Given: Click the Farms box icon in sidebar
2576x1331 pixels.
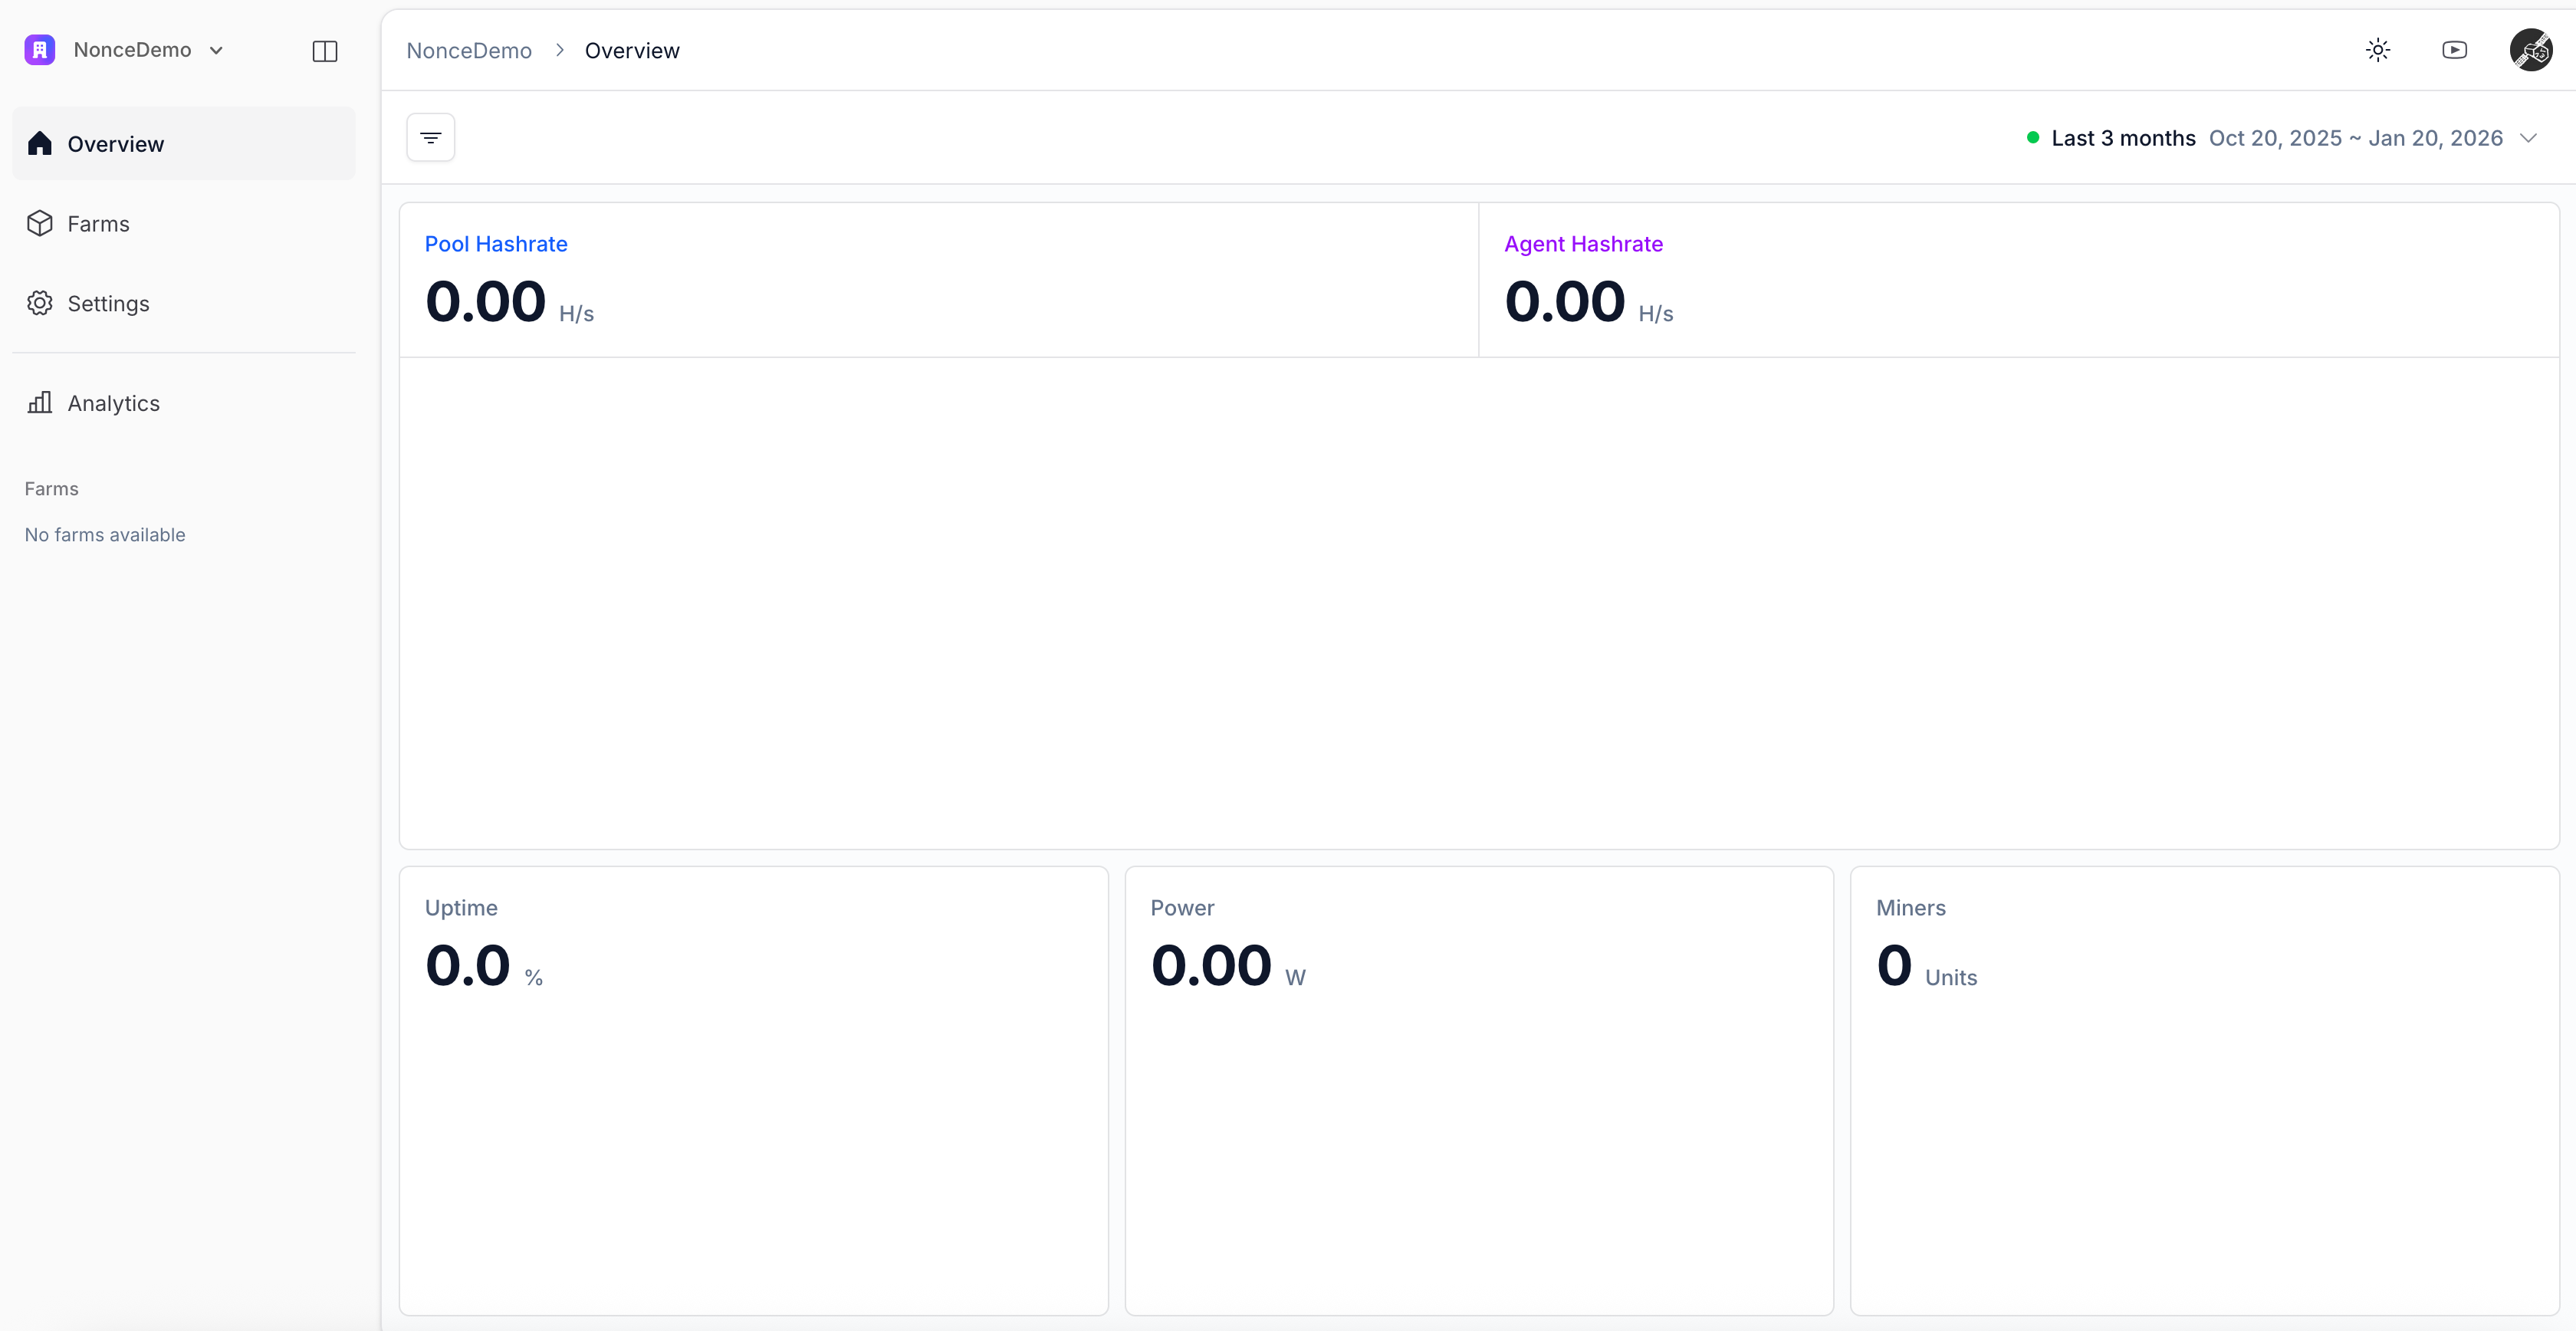Looking at the screenshot, I should click(40, 223).
